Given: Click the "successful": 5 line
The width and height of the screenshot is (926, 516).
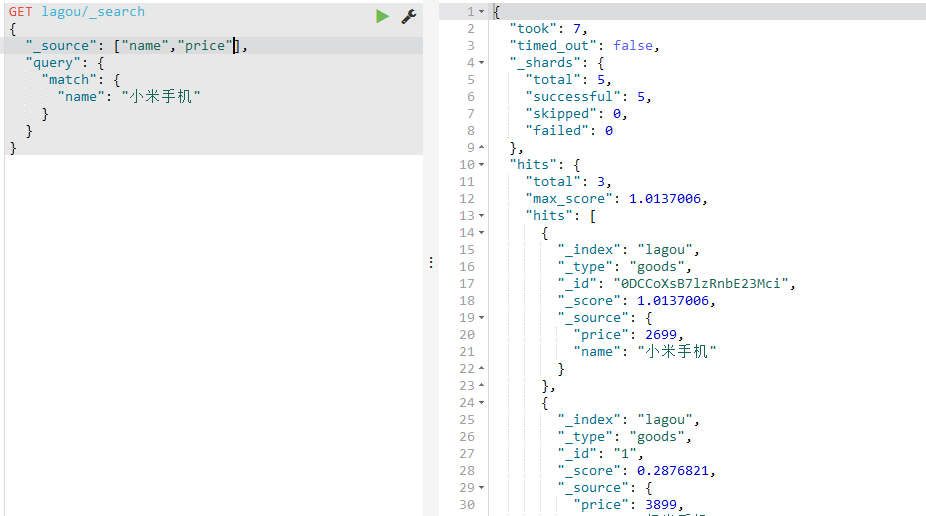Looking at the screenshot, I should point(588,97).
